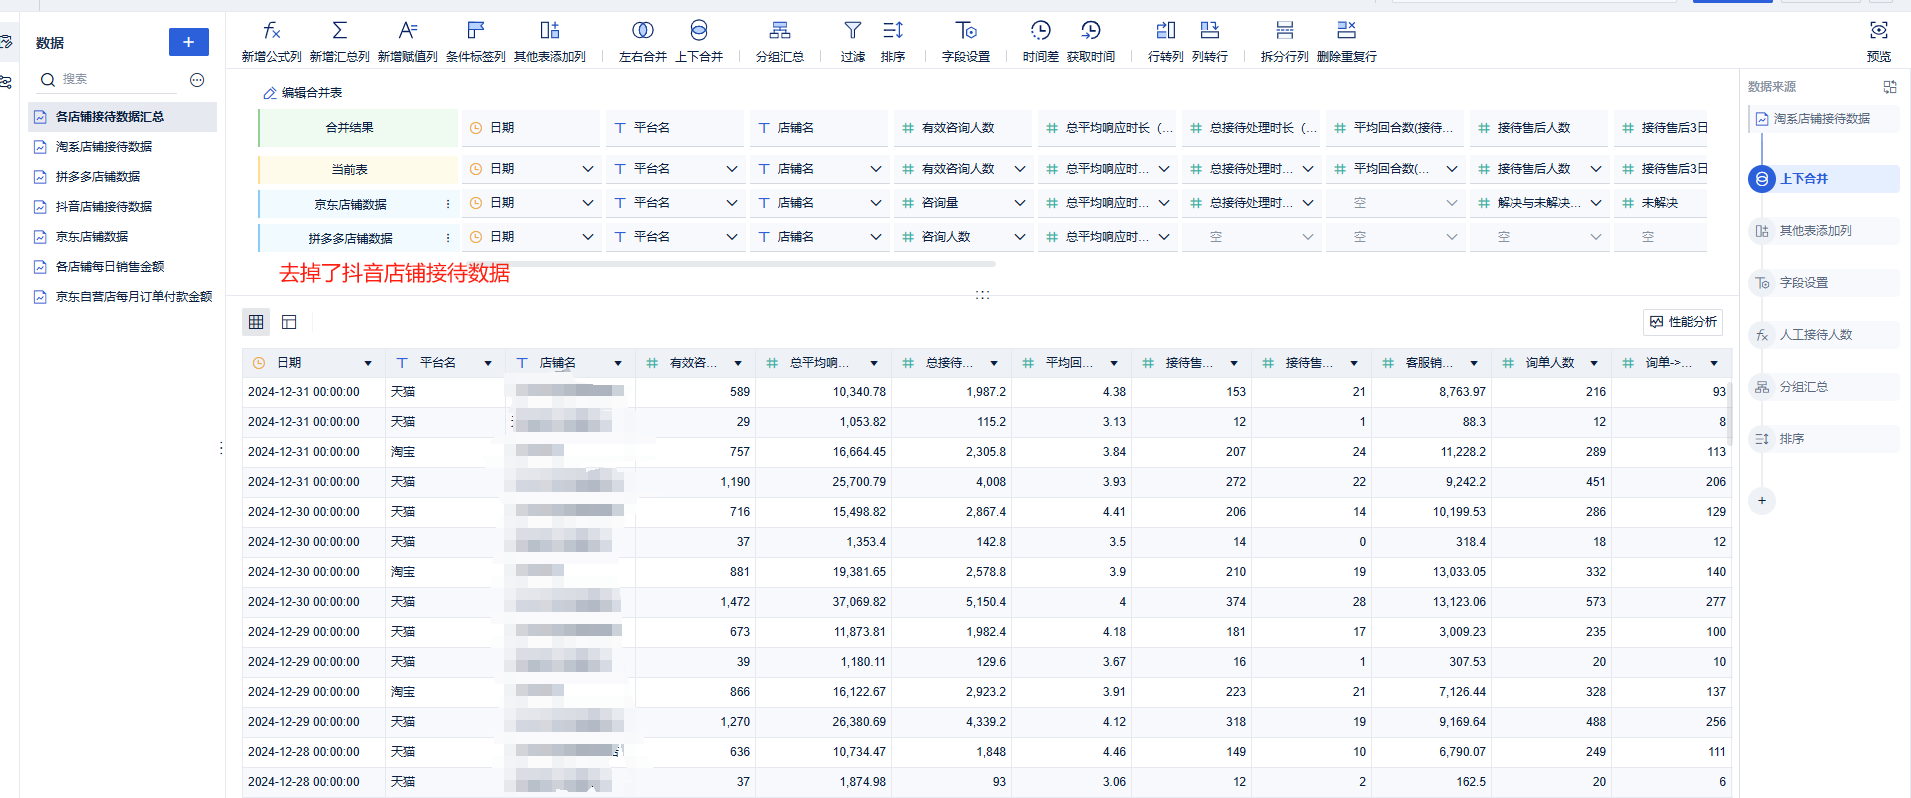The image size is (1911, 798).
Task: Choose the 上下合并 toolbar icon
Action: [x=699, y=31]
